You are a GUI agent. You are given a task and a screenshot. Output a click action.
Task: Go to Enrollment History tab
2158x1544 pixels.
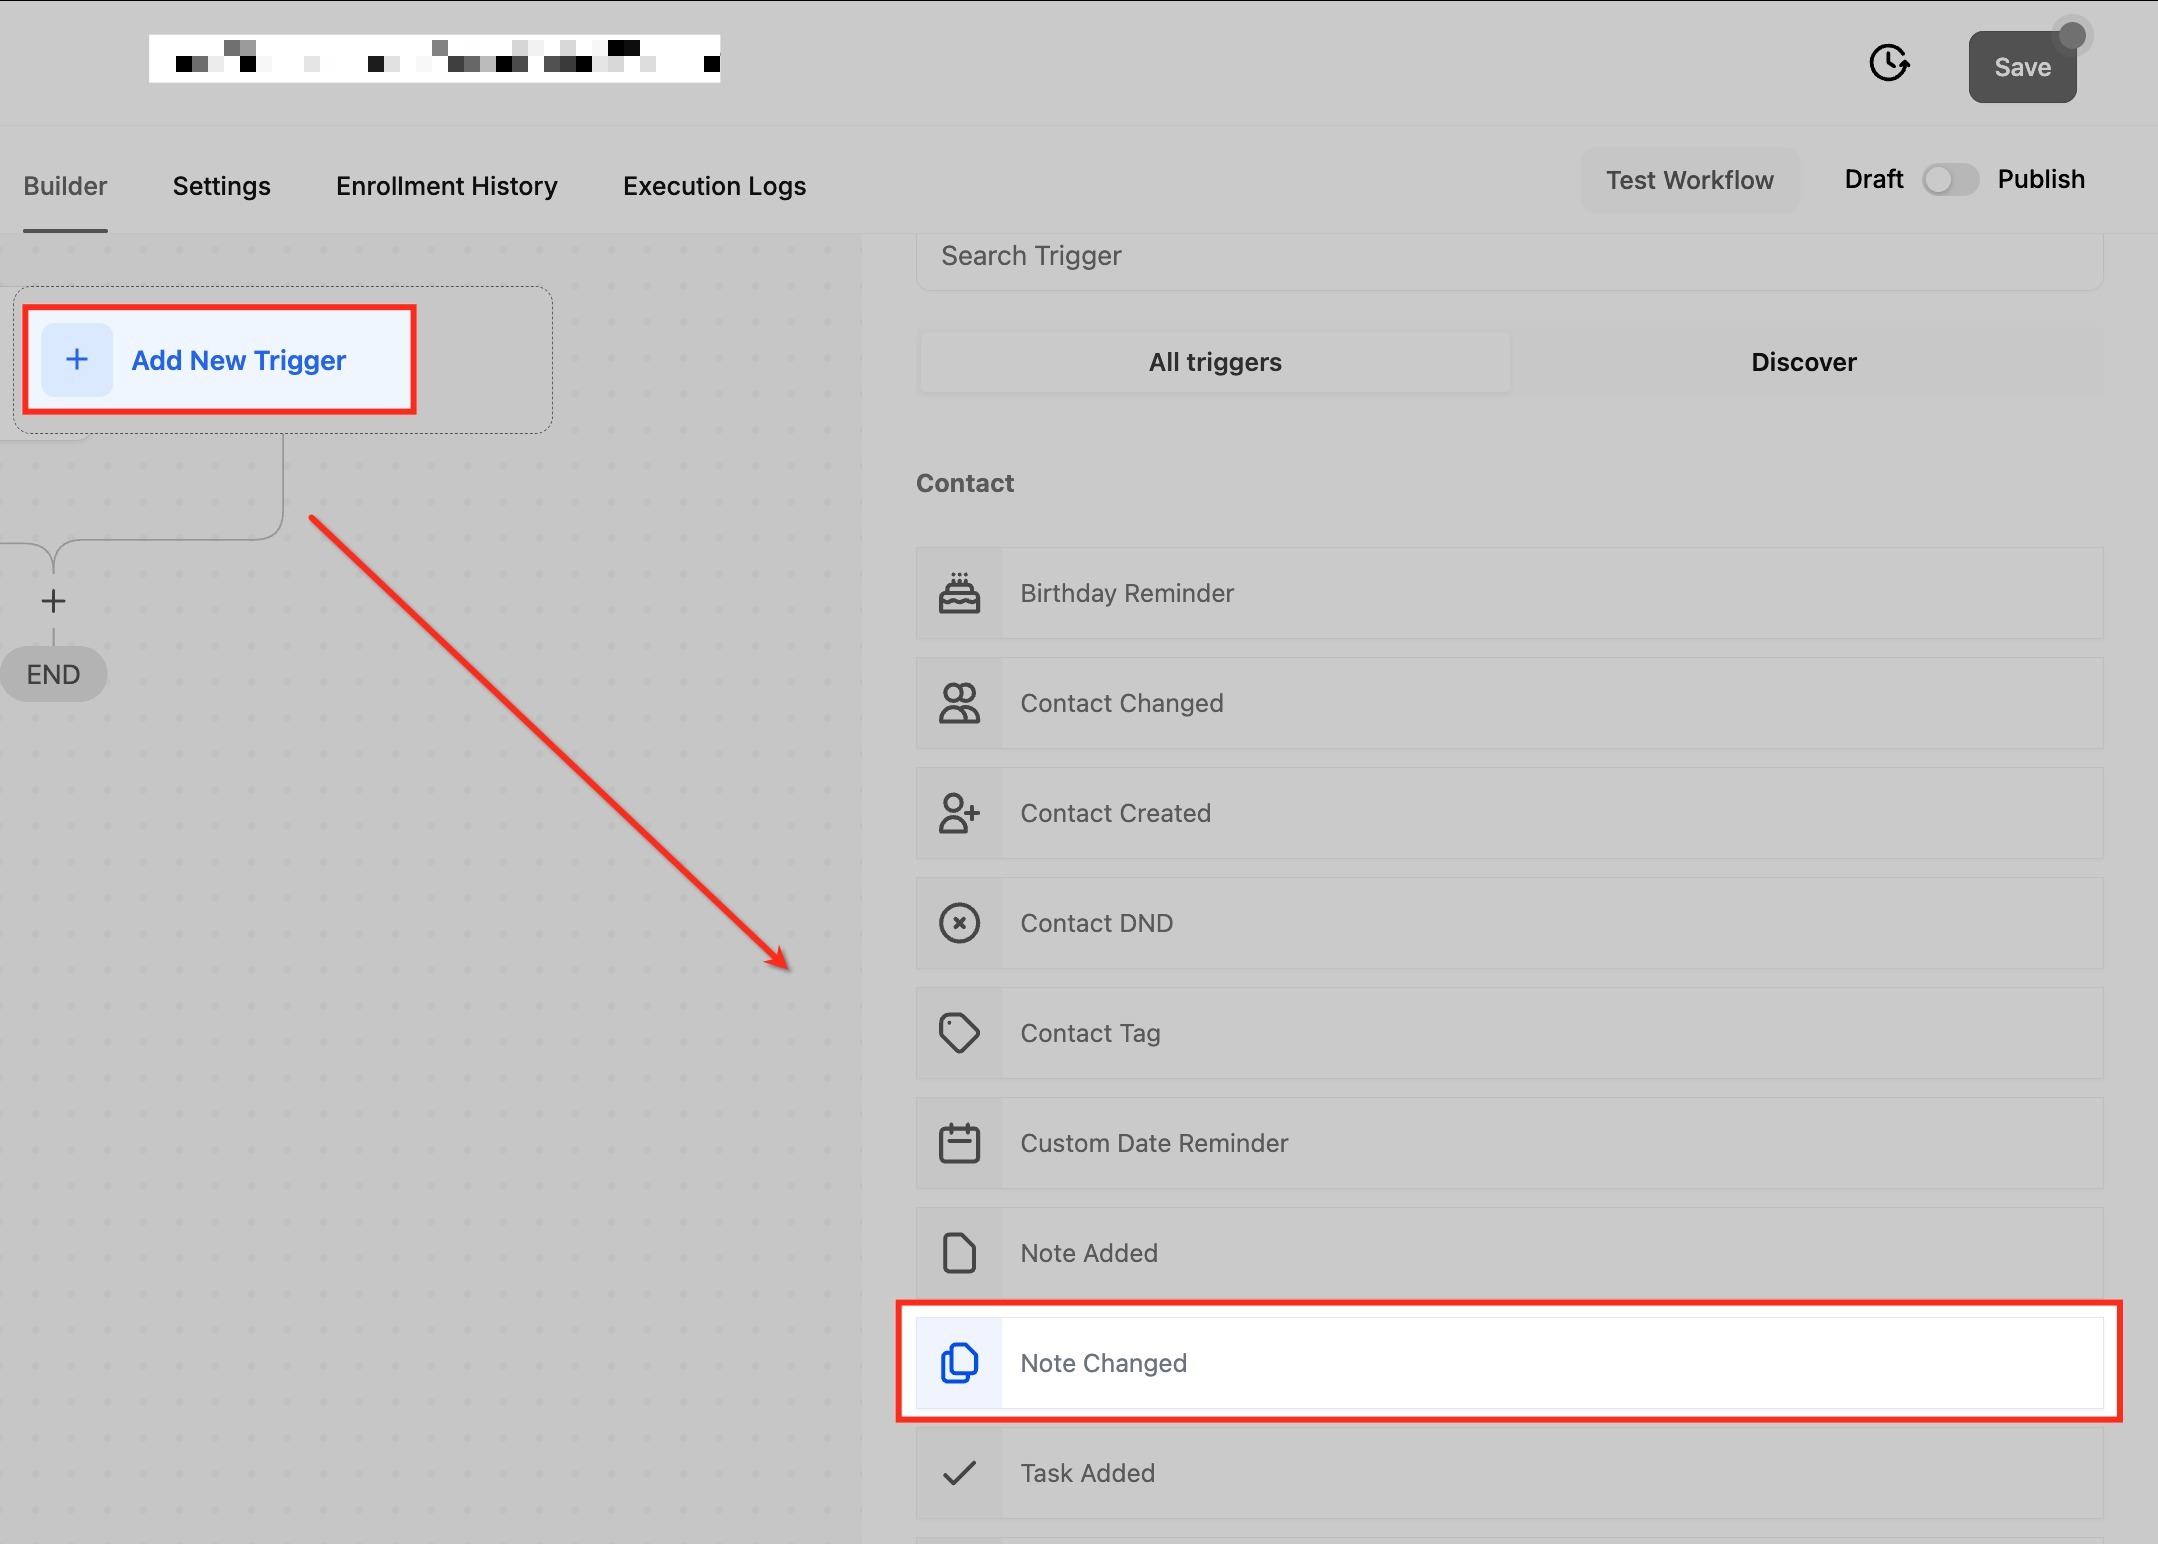tap(446, 186)
